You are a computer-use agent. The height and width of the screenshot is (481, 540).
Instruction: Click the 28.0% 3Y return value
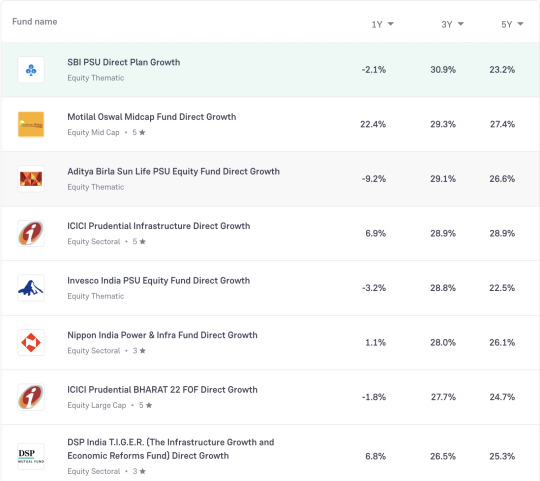point(443,343)
